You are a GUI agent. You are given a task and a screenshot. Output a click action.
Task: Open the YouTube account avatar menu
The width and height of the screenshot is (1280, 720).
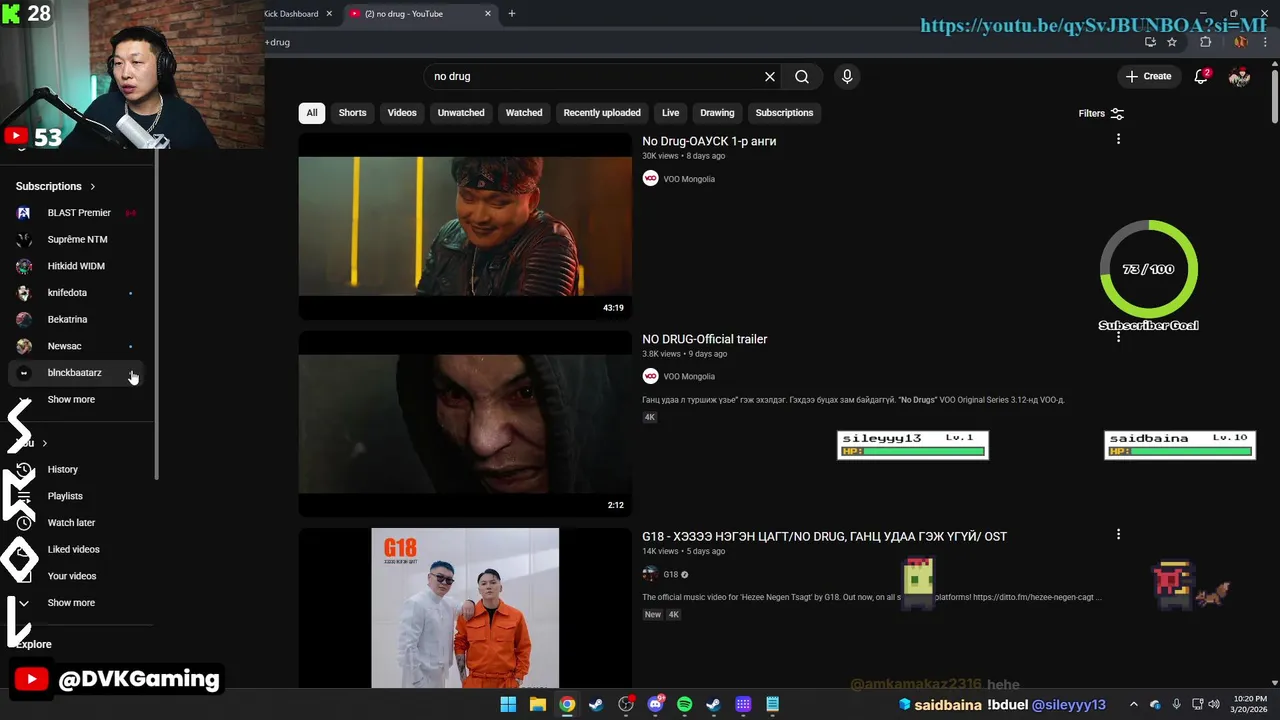click(1239, 76)
